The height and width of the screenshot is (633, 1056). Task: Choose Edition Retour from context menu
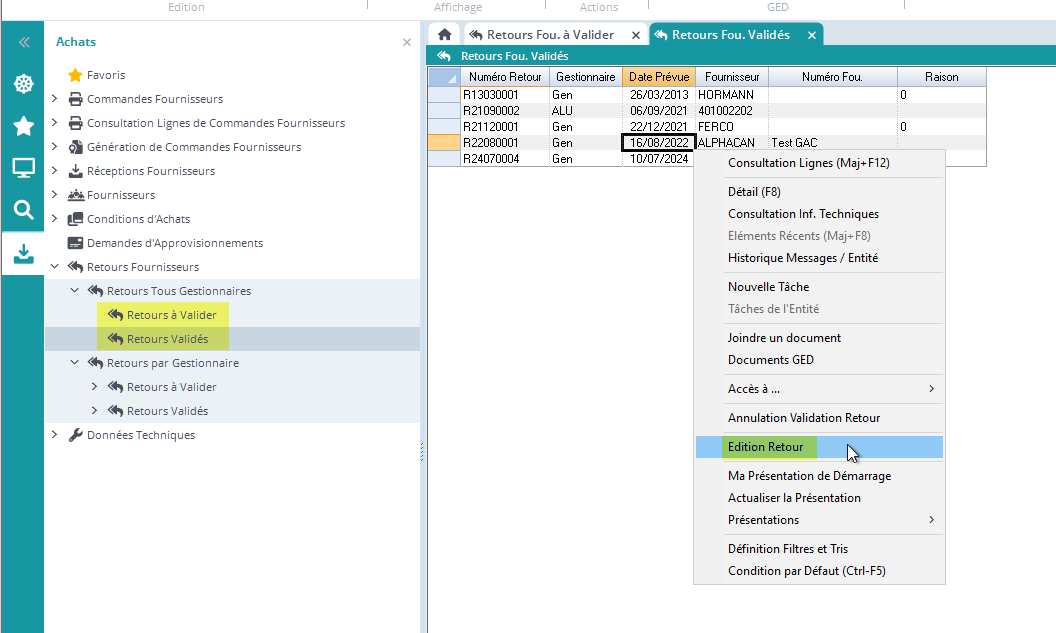click(x=765, y=447)
